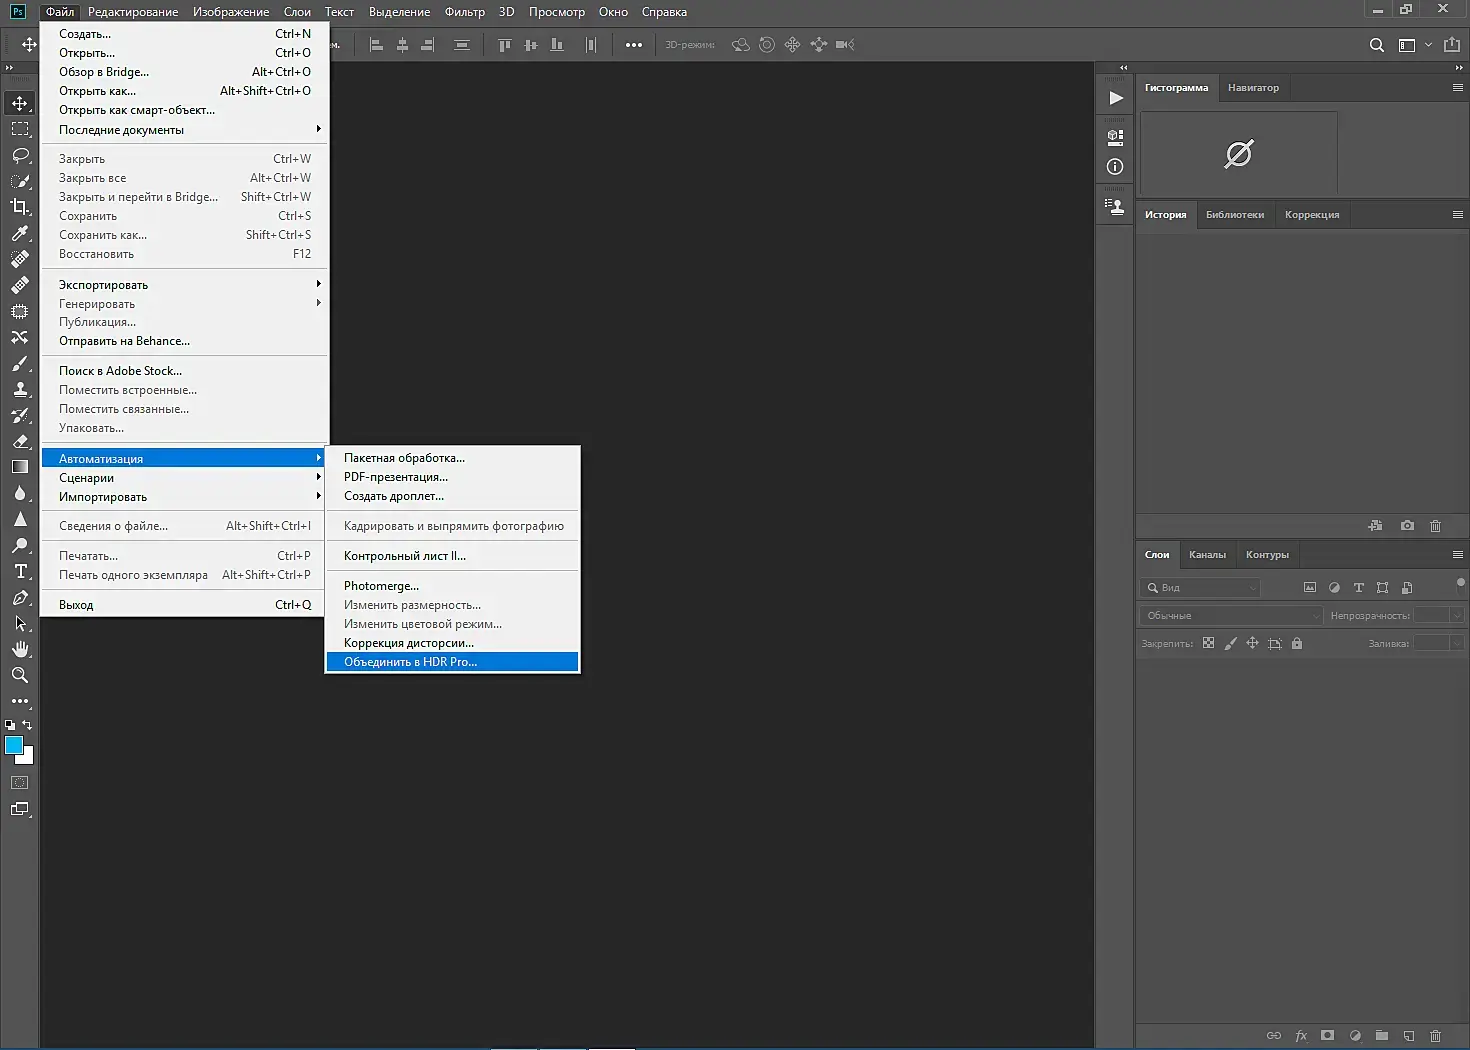Screen dimensions: 1470x1050
Task: Click 'Создать...' in the File menu
Action: [185, 34]
